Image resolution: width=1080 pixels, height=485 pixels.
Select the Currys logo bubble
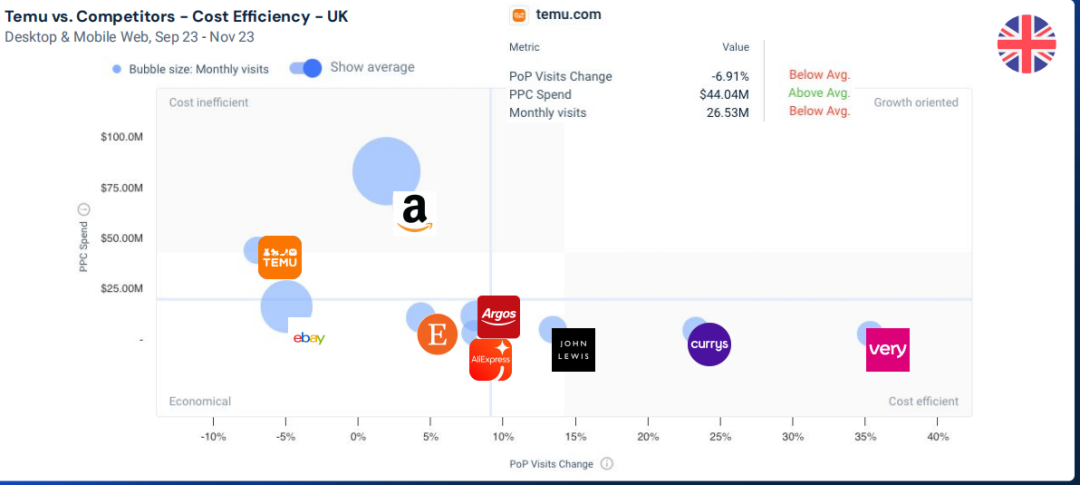709,345
